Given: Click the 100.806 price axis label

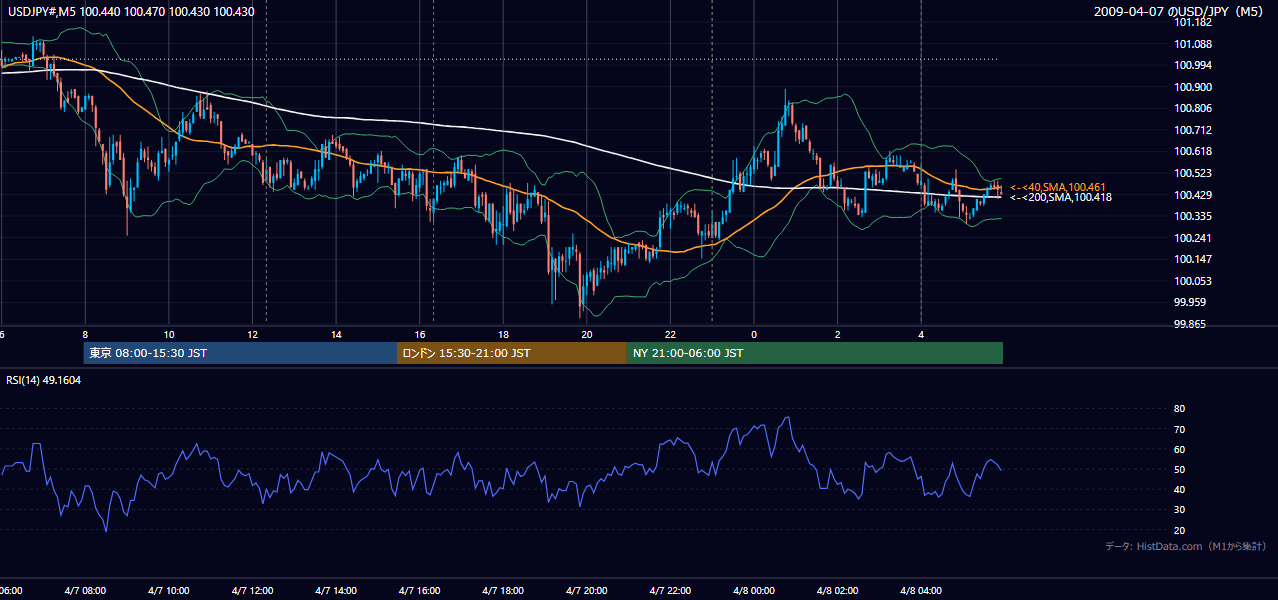Looking at the screenshot, I should (x=1193, y=108).
